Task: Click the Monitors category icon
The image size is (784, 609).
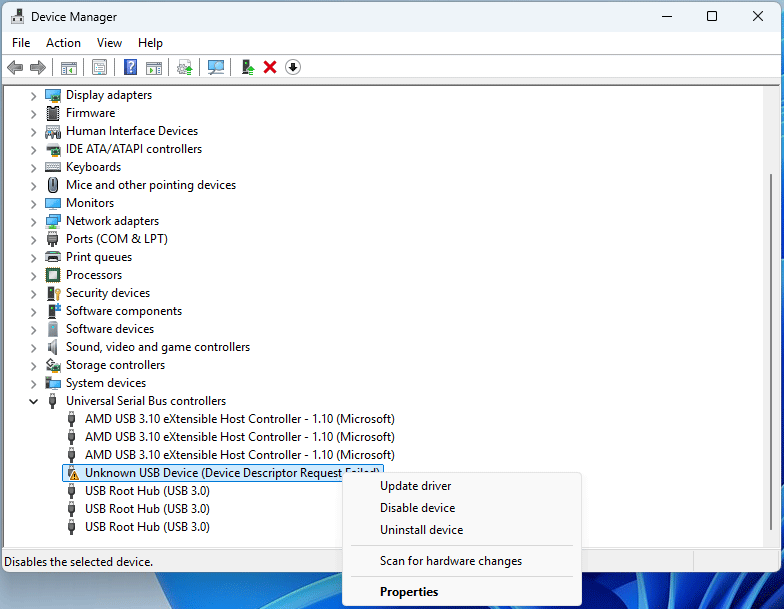Action: [x=53, y=203]
